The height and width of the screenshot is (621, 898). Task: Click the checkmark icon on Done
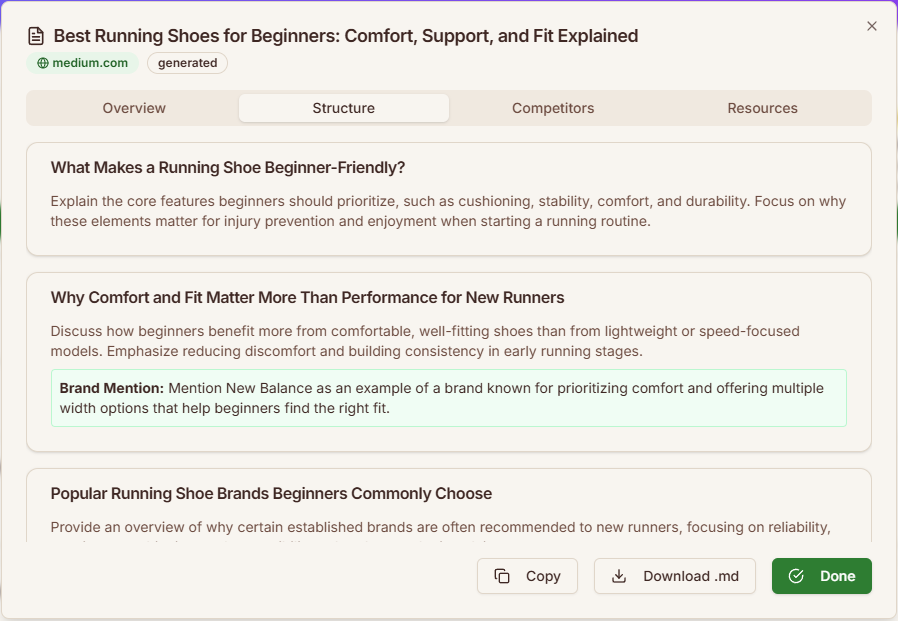coord(796,576)
